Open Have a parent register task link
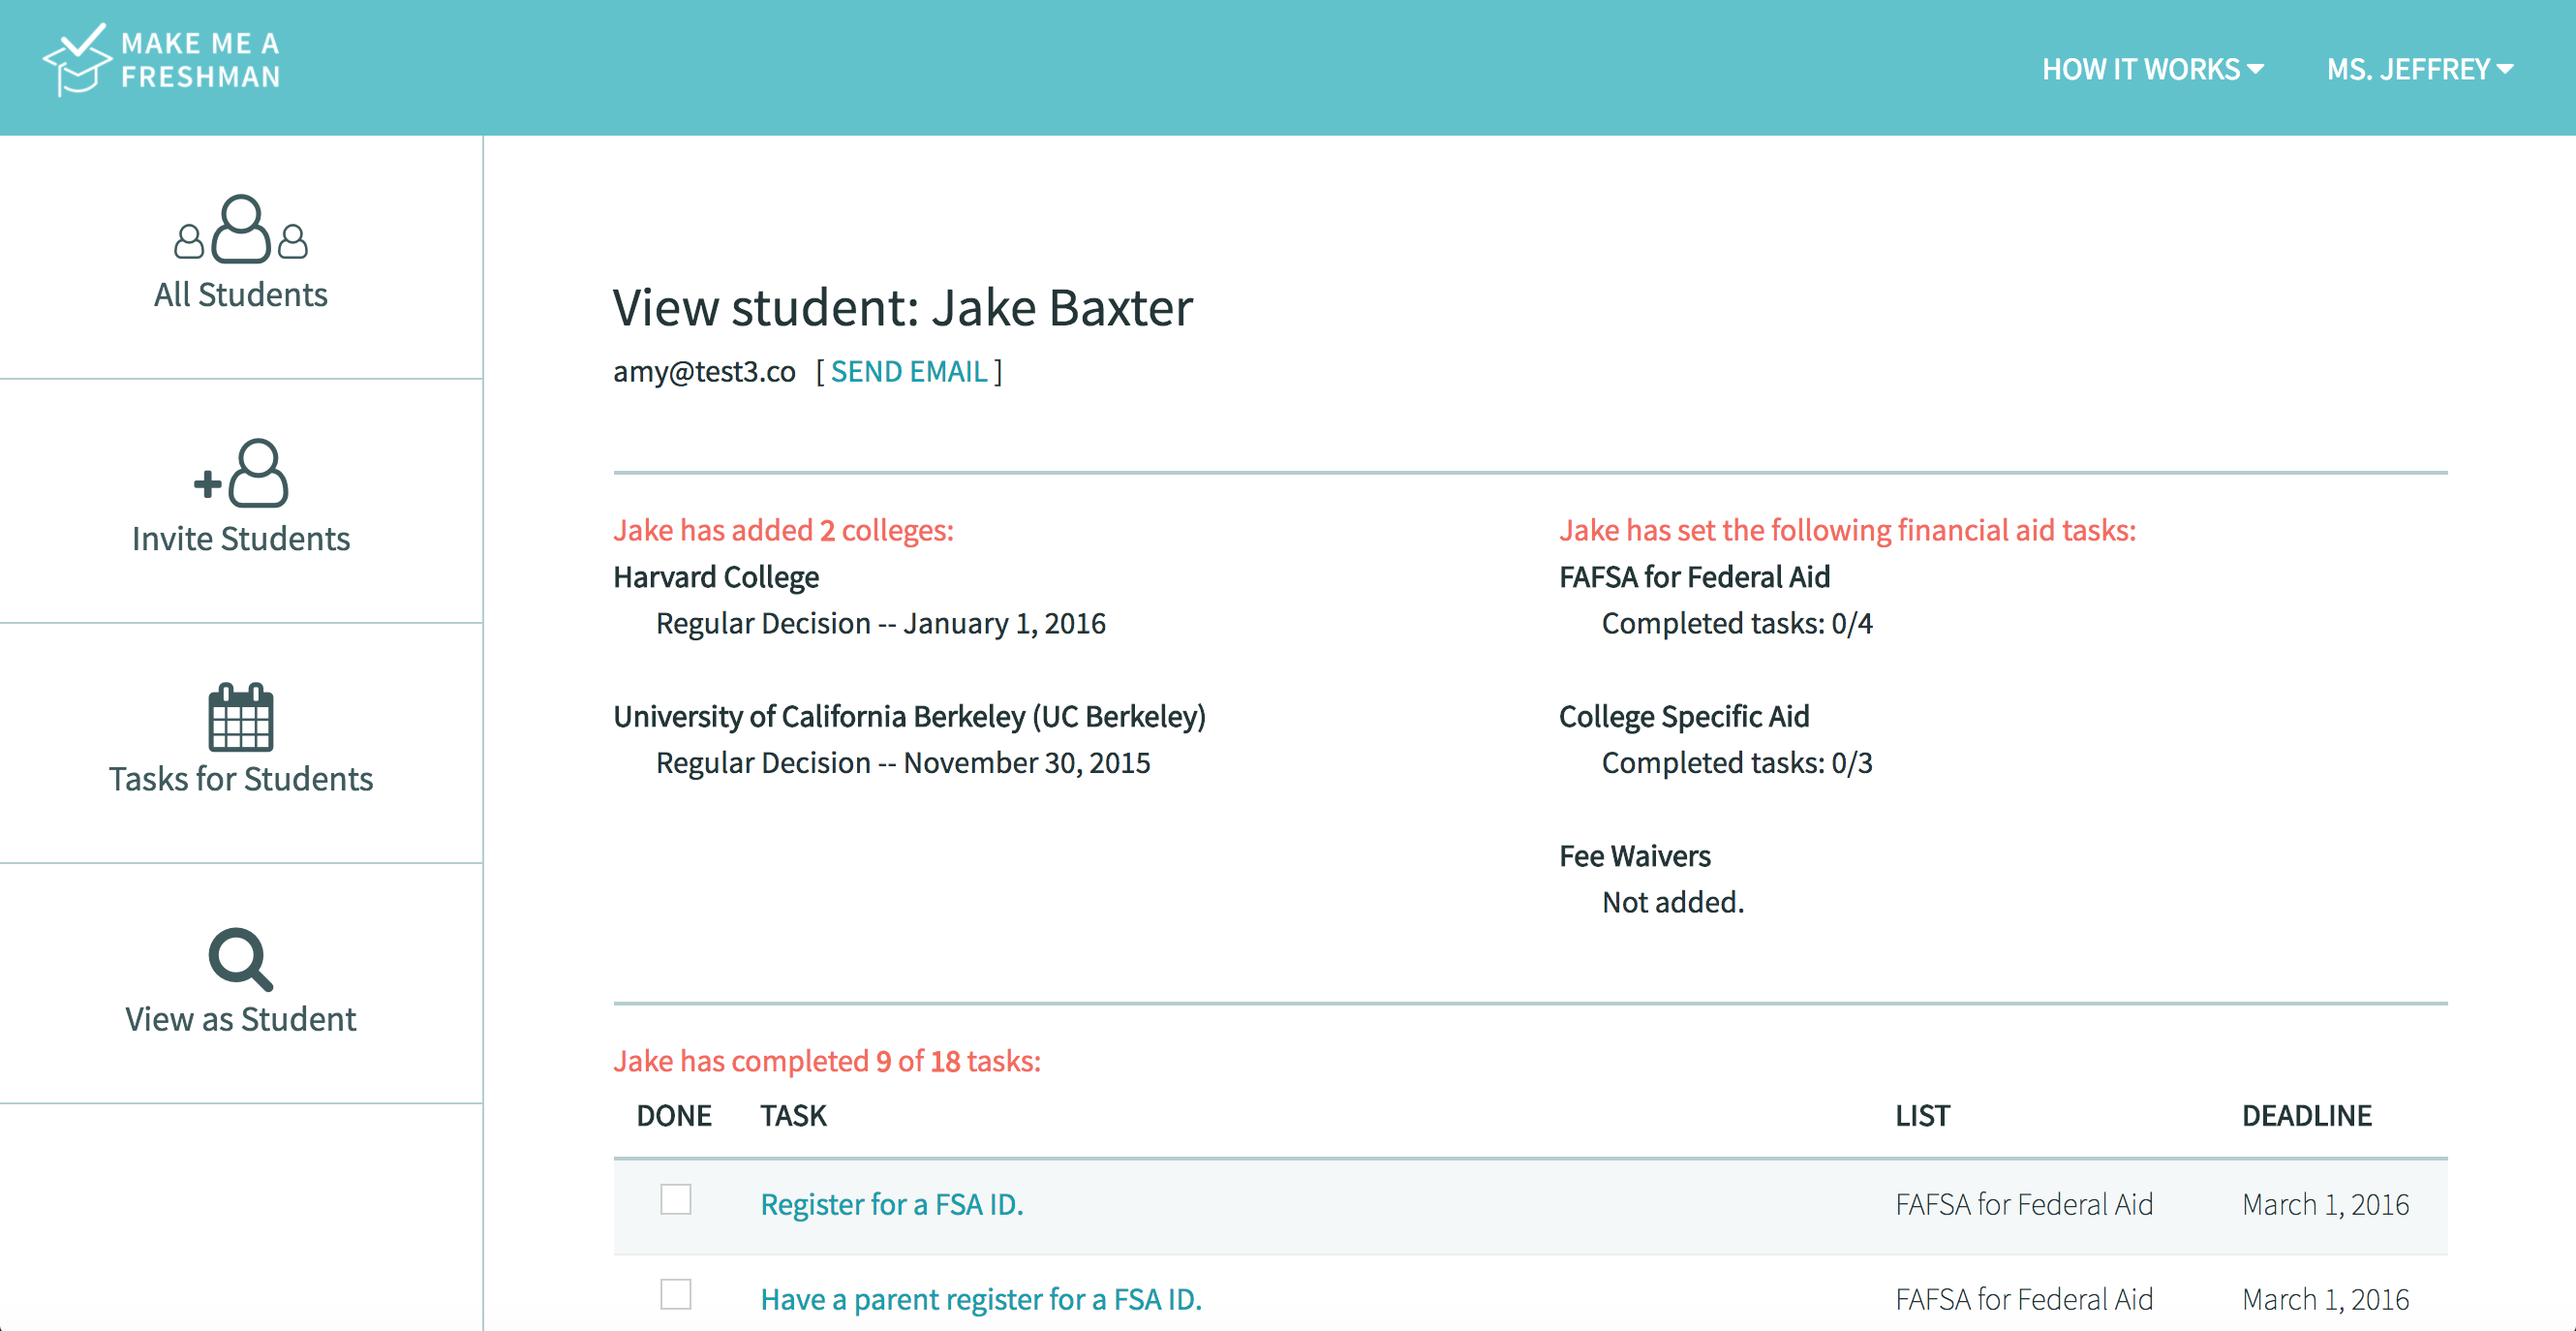This screenshot has width=2576, height=1331. (x=981, y=1299)
